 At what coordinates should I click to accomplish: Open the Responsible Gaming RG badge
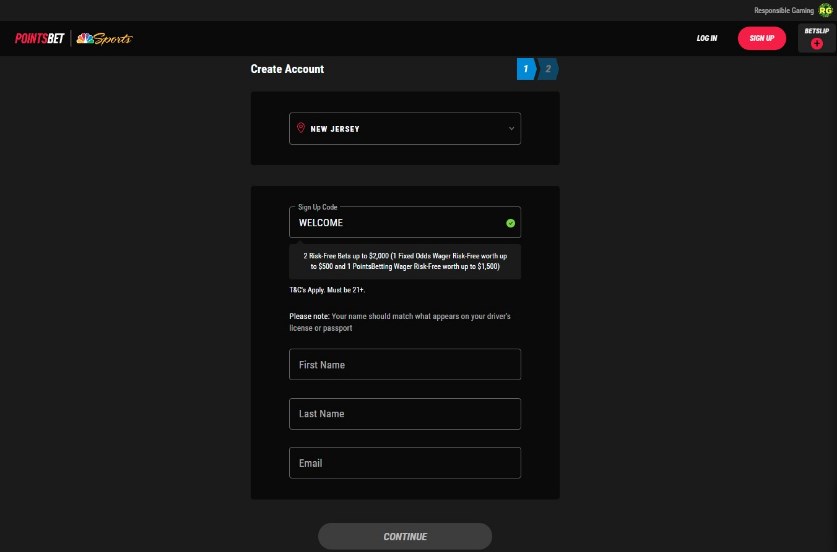(x=825, y=10)
